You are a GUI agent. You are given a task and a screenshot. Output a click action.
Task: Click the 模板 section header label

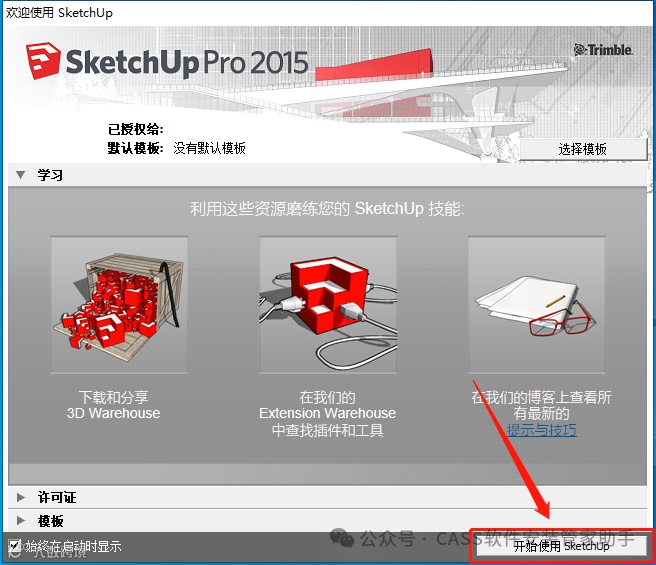(51, 521)
